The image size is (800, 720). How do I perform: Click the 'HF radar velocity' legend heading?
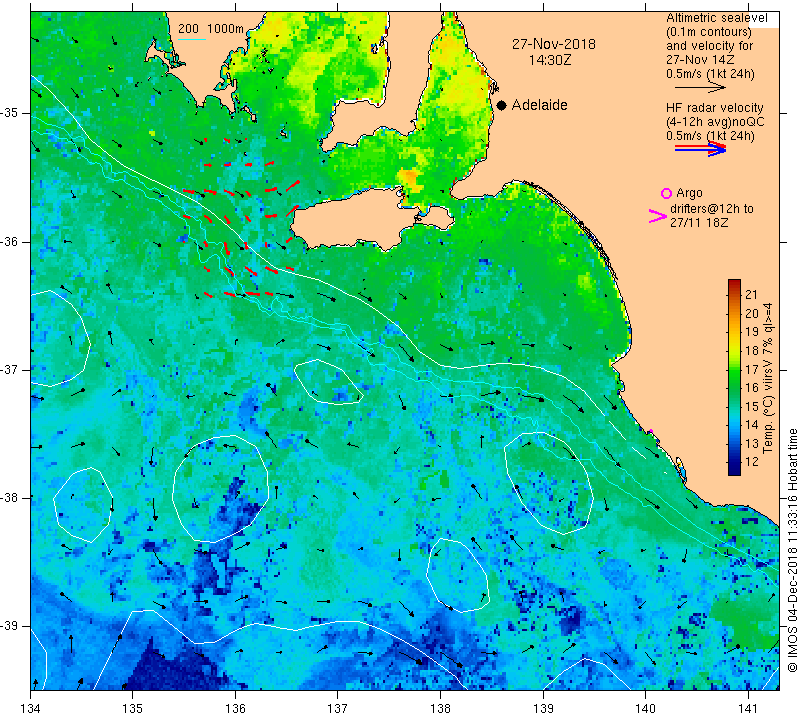point(714,108)
